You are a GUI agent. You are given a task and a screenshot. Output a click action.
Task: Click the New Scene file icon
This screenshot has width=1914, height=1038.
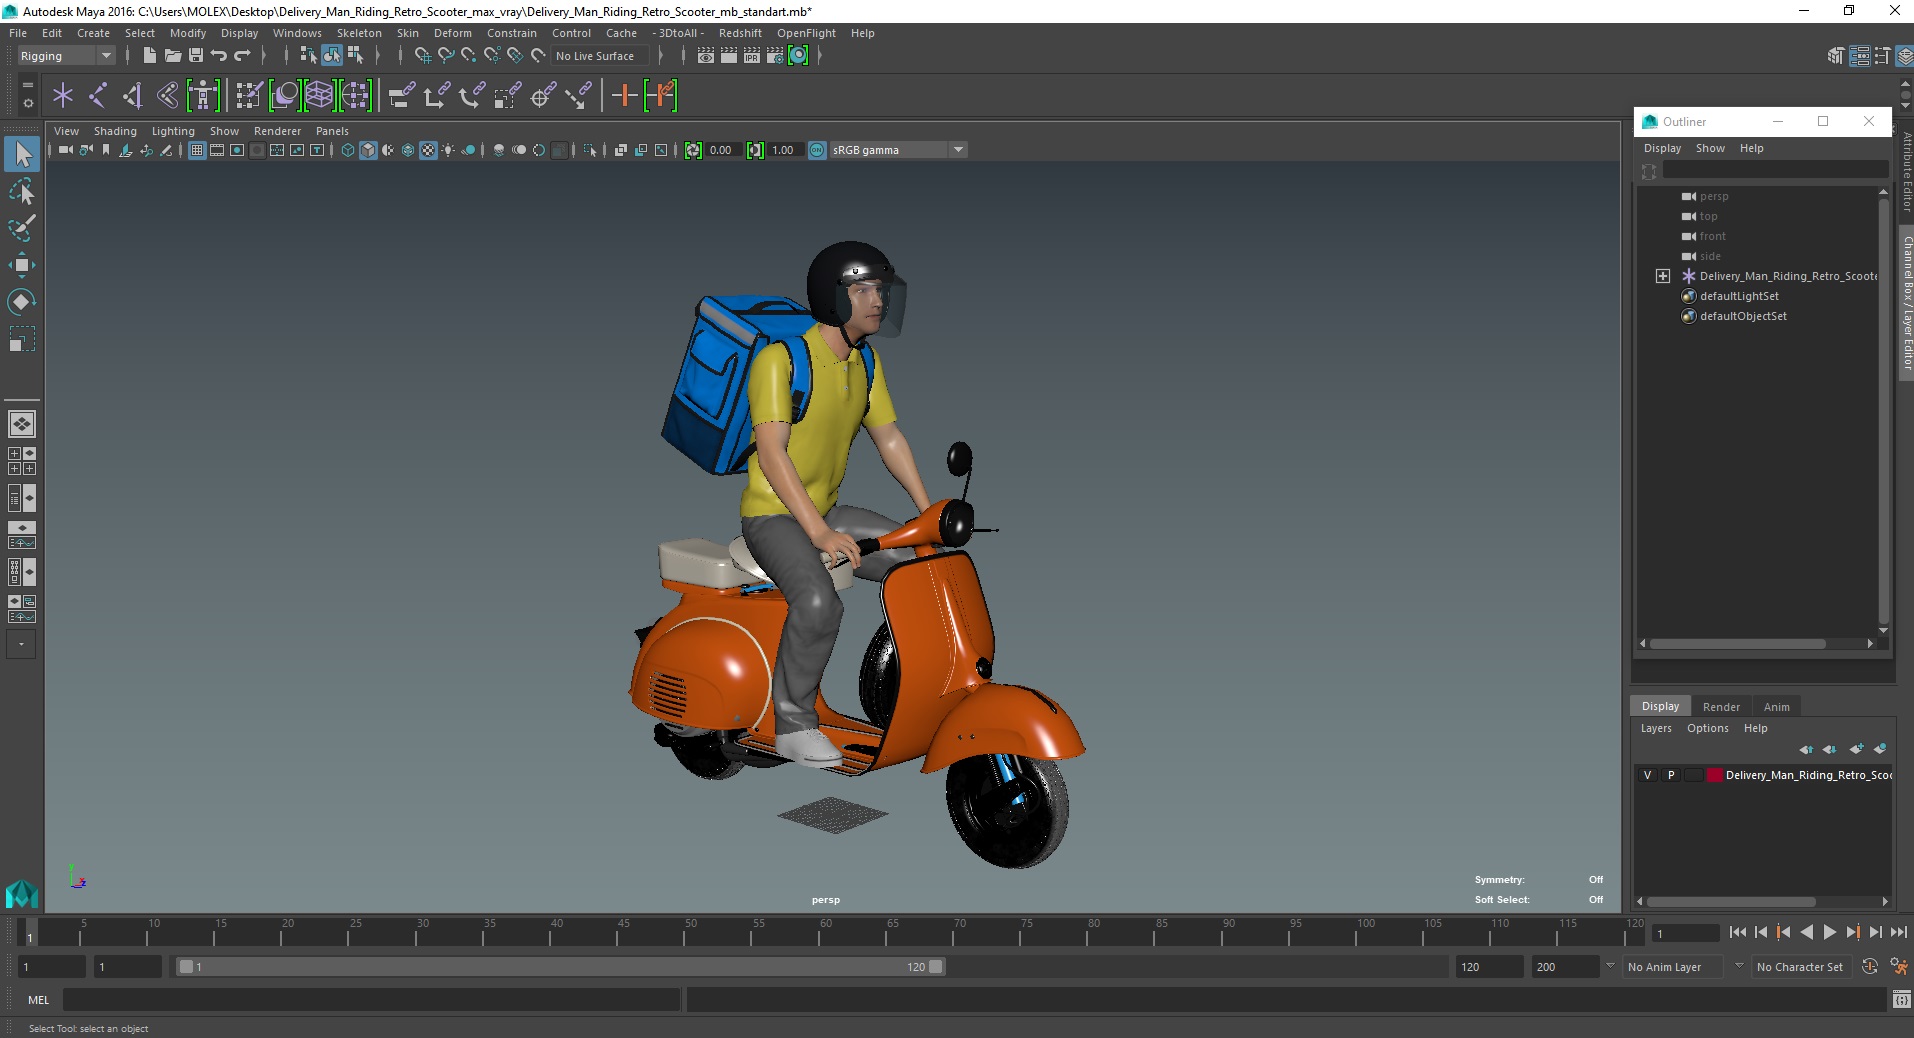pos(149,56)
